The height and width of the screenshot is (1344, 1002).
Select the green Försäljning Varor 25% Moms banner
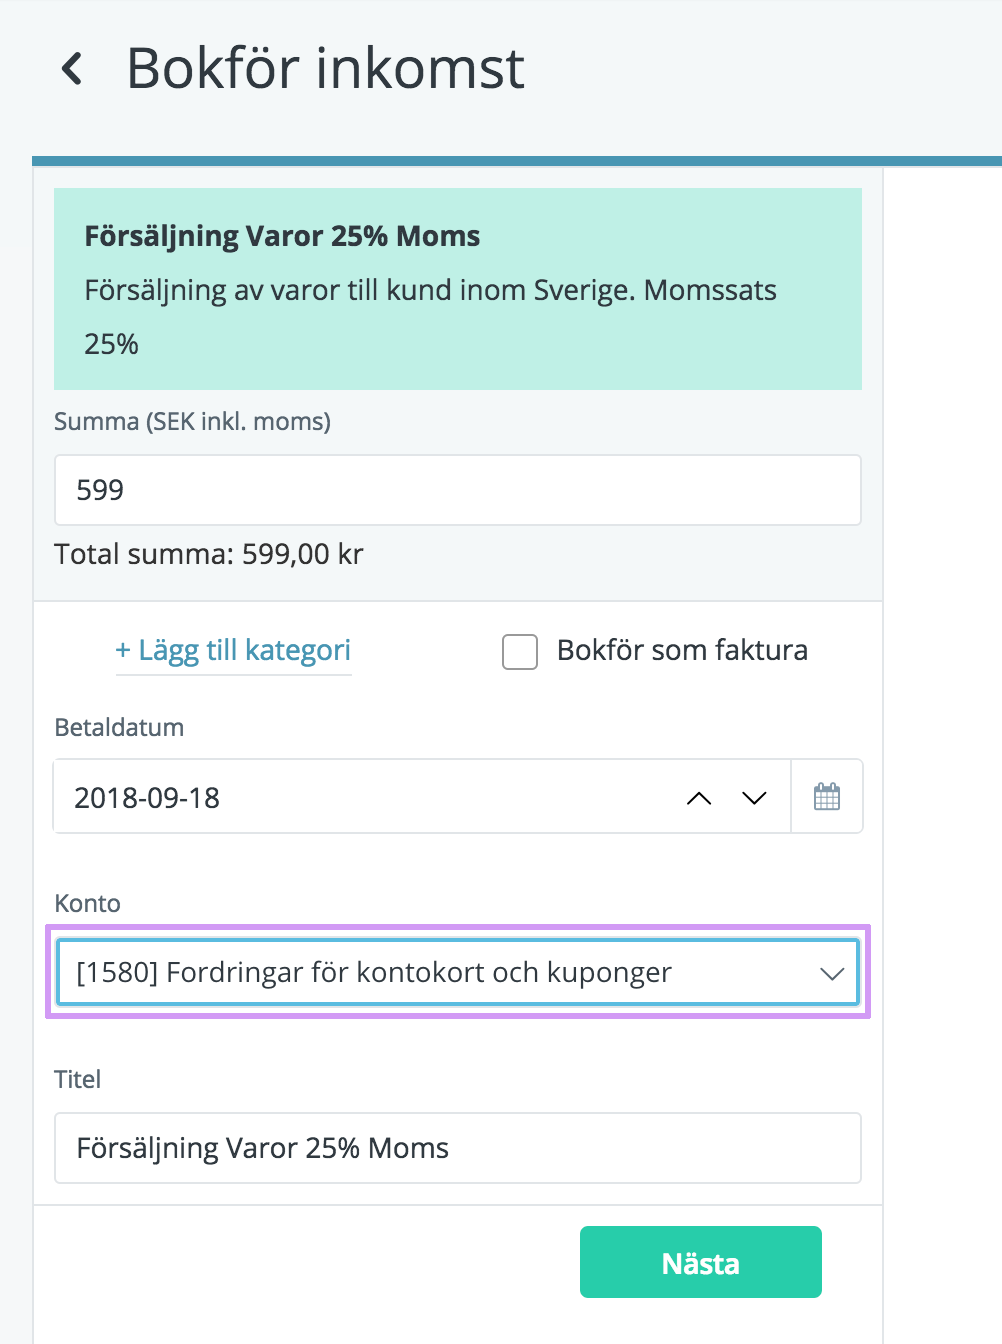pyautogui.click(x=457, y=288)
